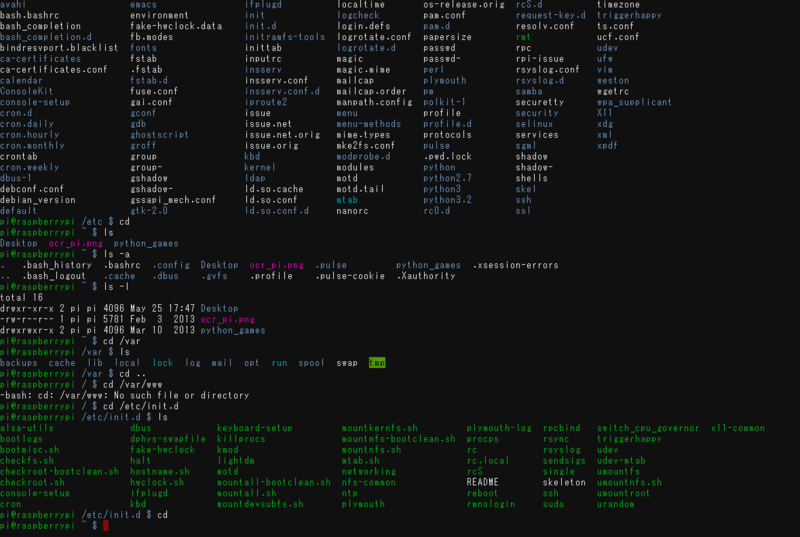Select the dphys-swapfile script name
The width and height of the screenshot is (800, 537).
click(x=168, y=439)
